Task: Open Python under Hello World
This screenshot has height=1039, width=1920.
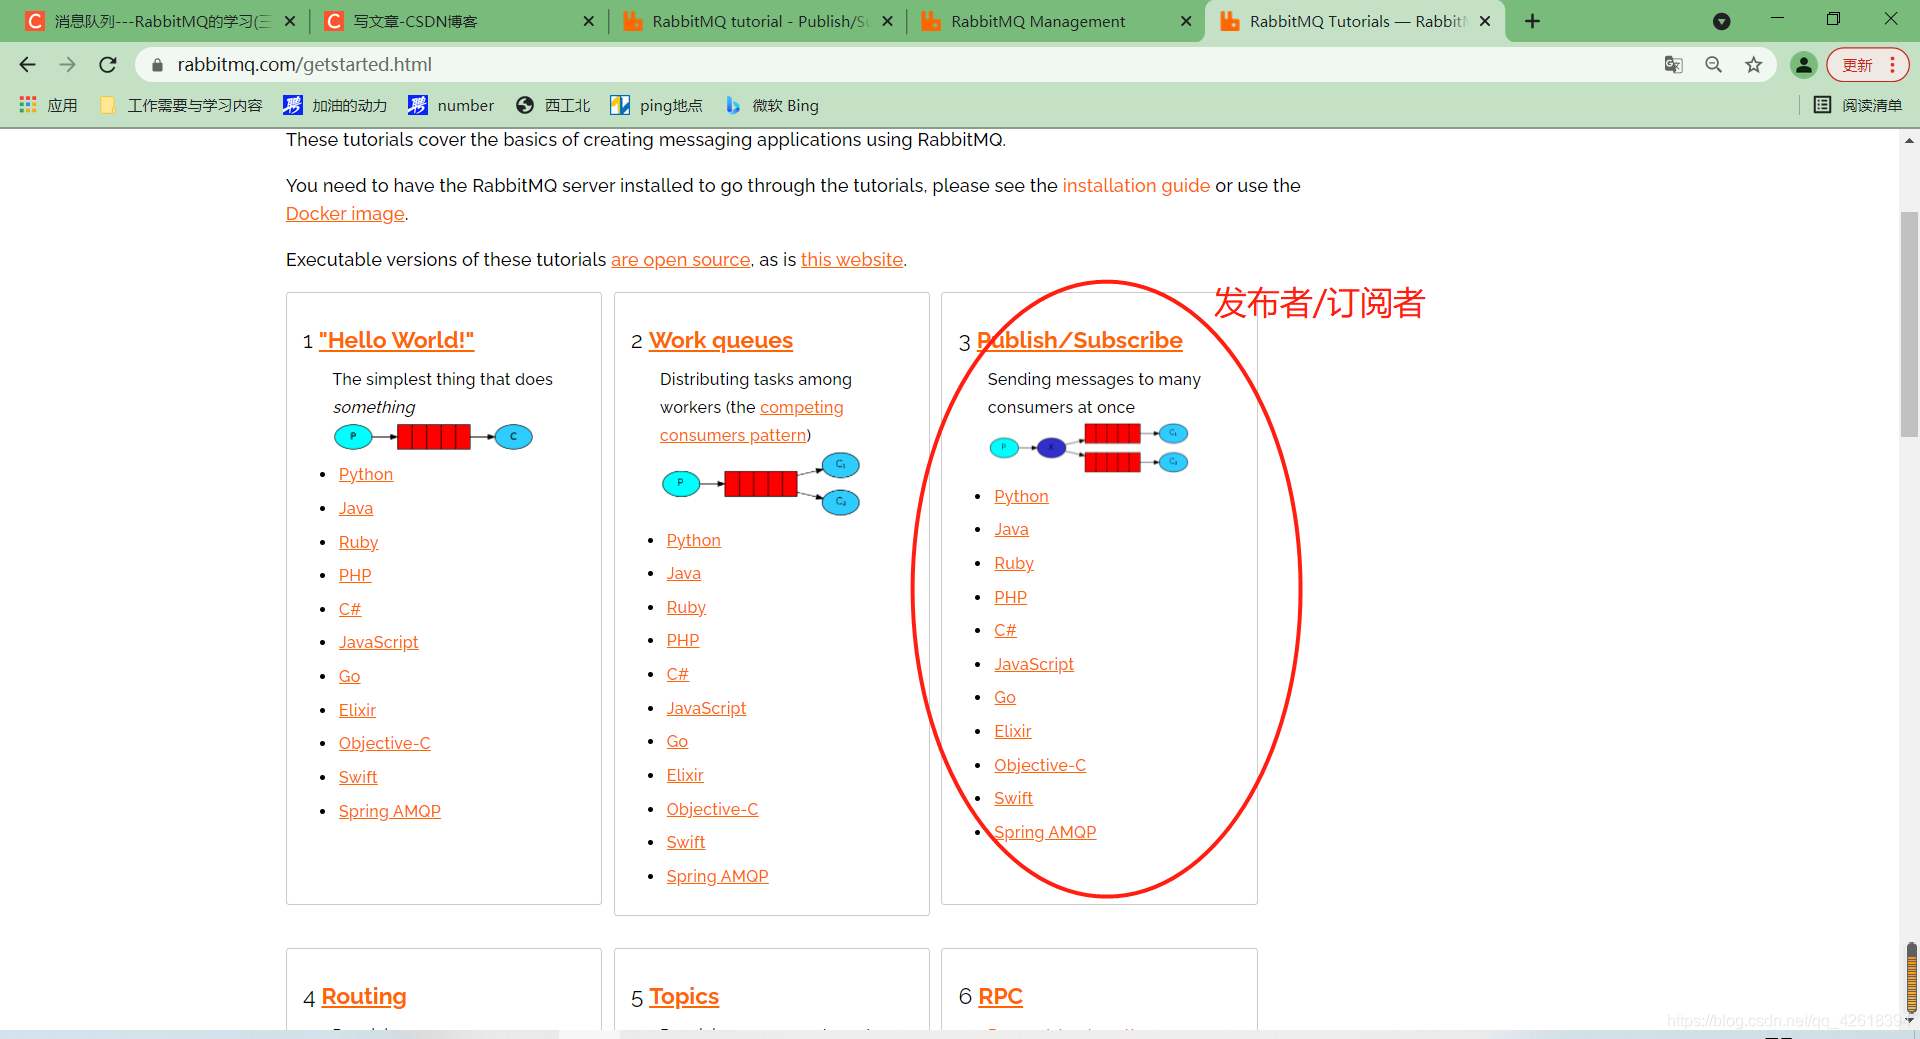Action: point(366,475)
